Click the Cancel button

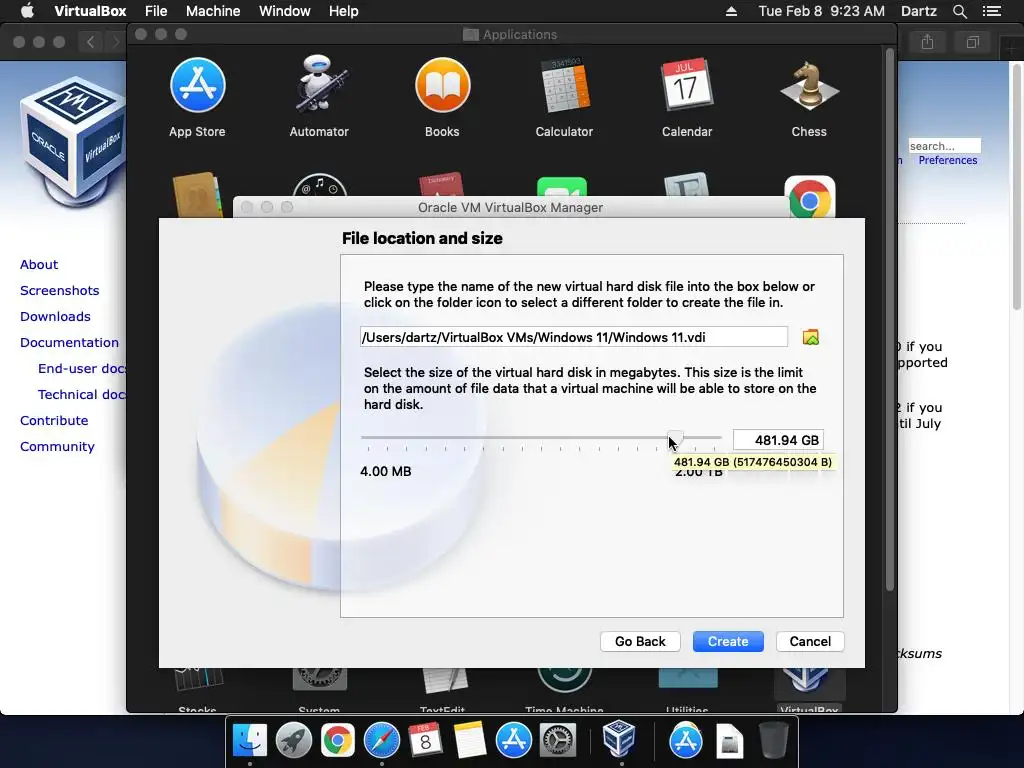pyautogui.click(x=810, y=641)
